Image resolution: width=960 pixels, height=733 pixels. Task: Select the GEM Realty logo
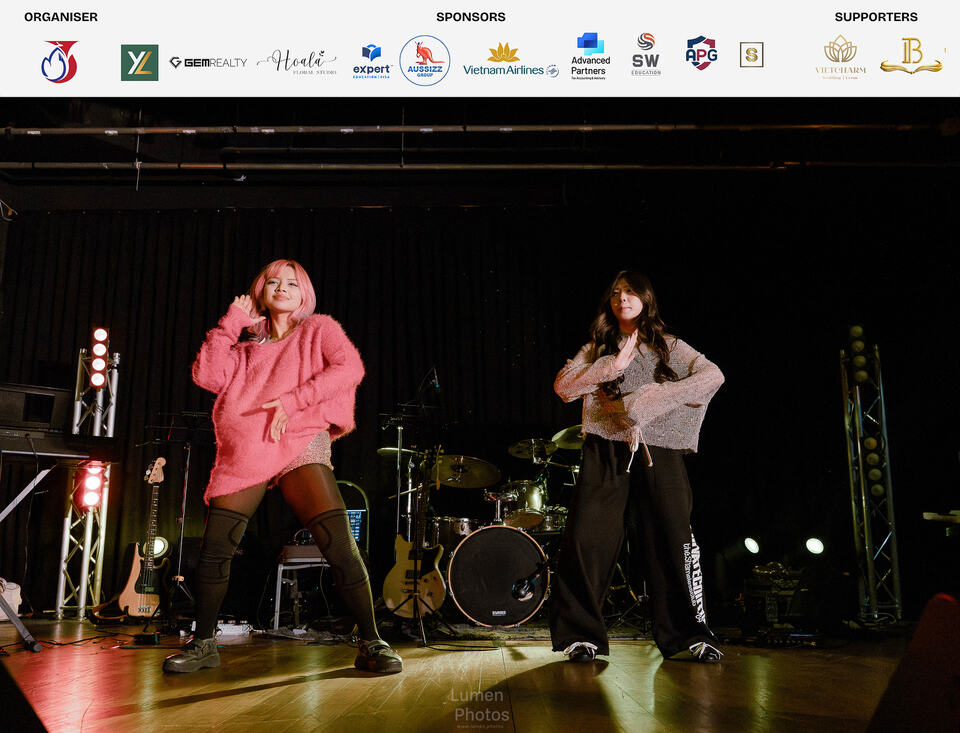click(208, 62)
